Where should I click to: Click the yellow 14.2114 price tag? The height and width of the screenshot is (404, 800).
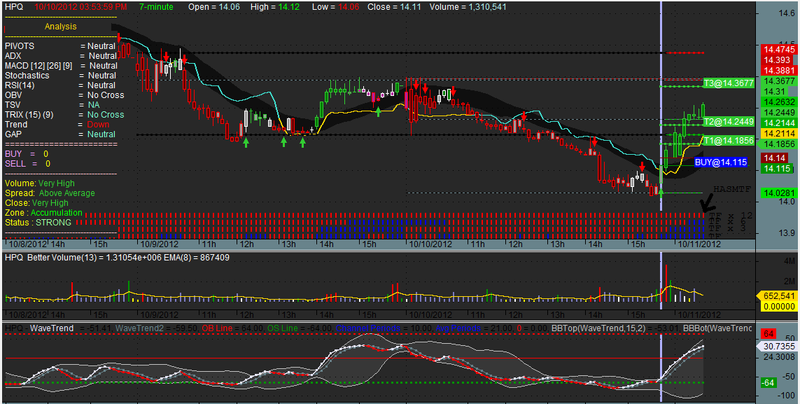(779, 133)
